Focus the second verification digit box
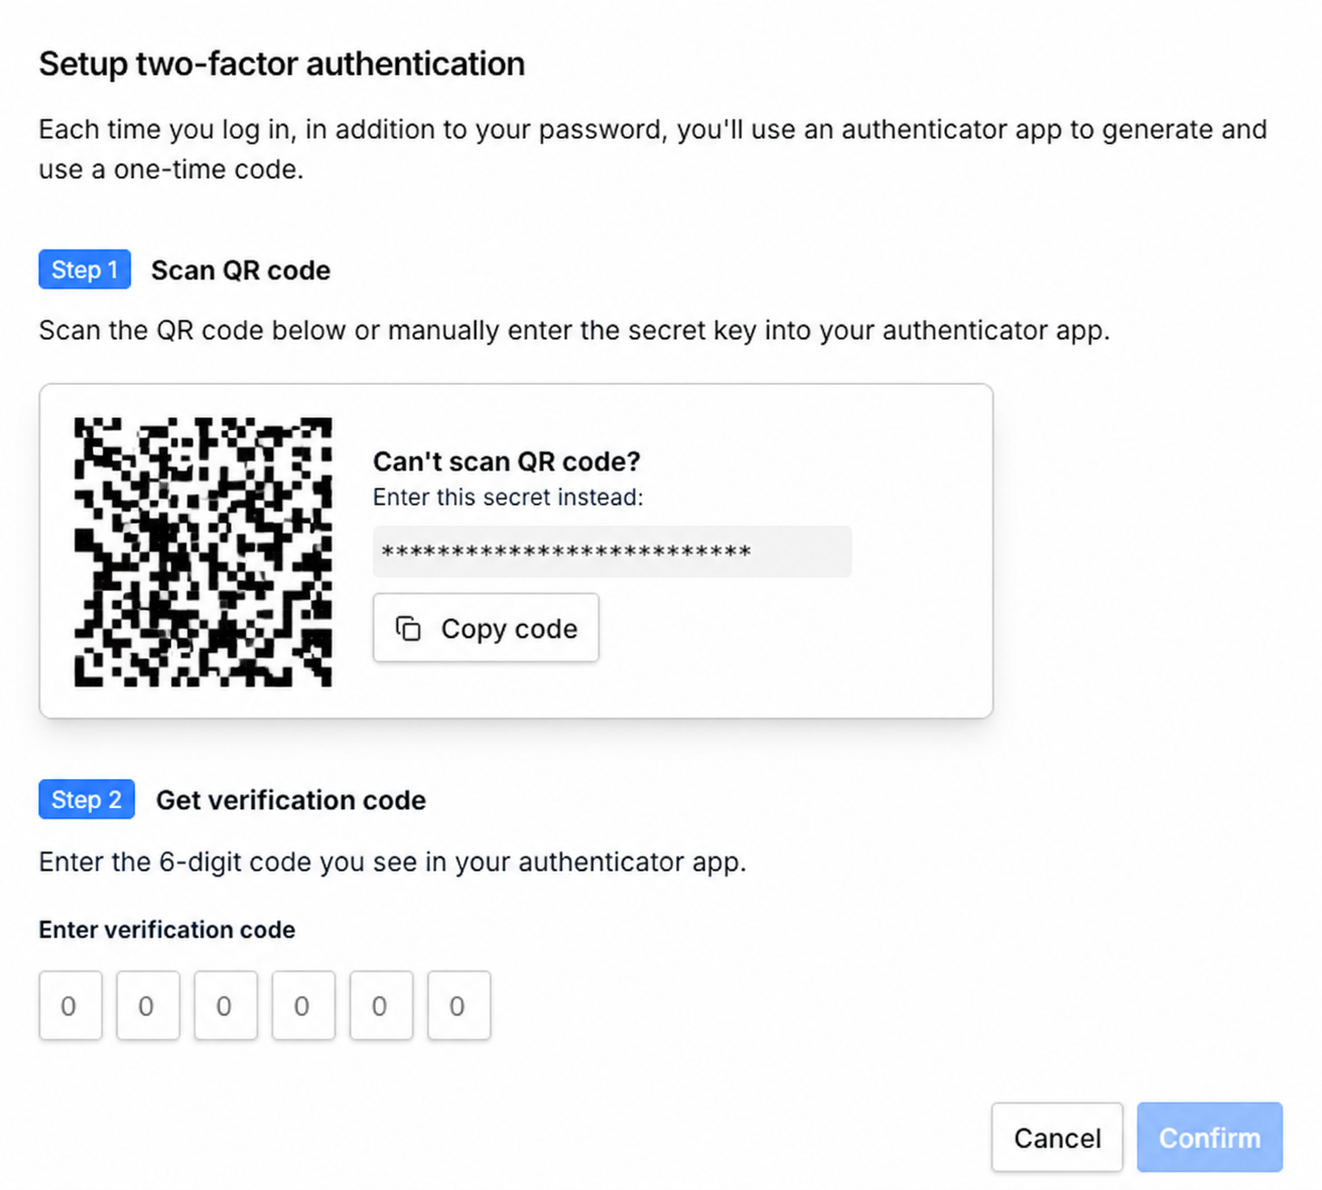Image resolution: width=1322 pixels, height=1190 pixels. click(148, 1005)
